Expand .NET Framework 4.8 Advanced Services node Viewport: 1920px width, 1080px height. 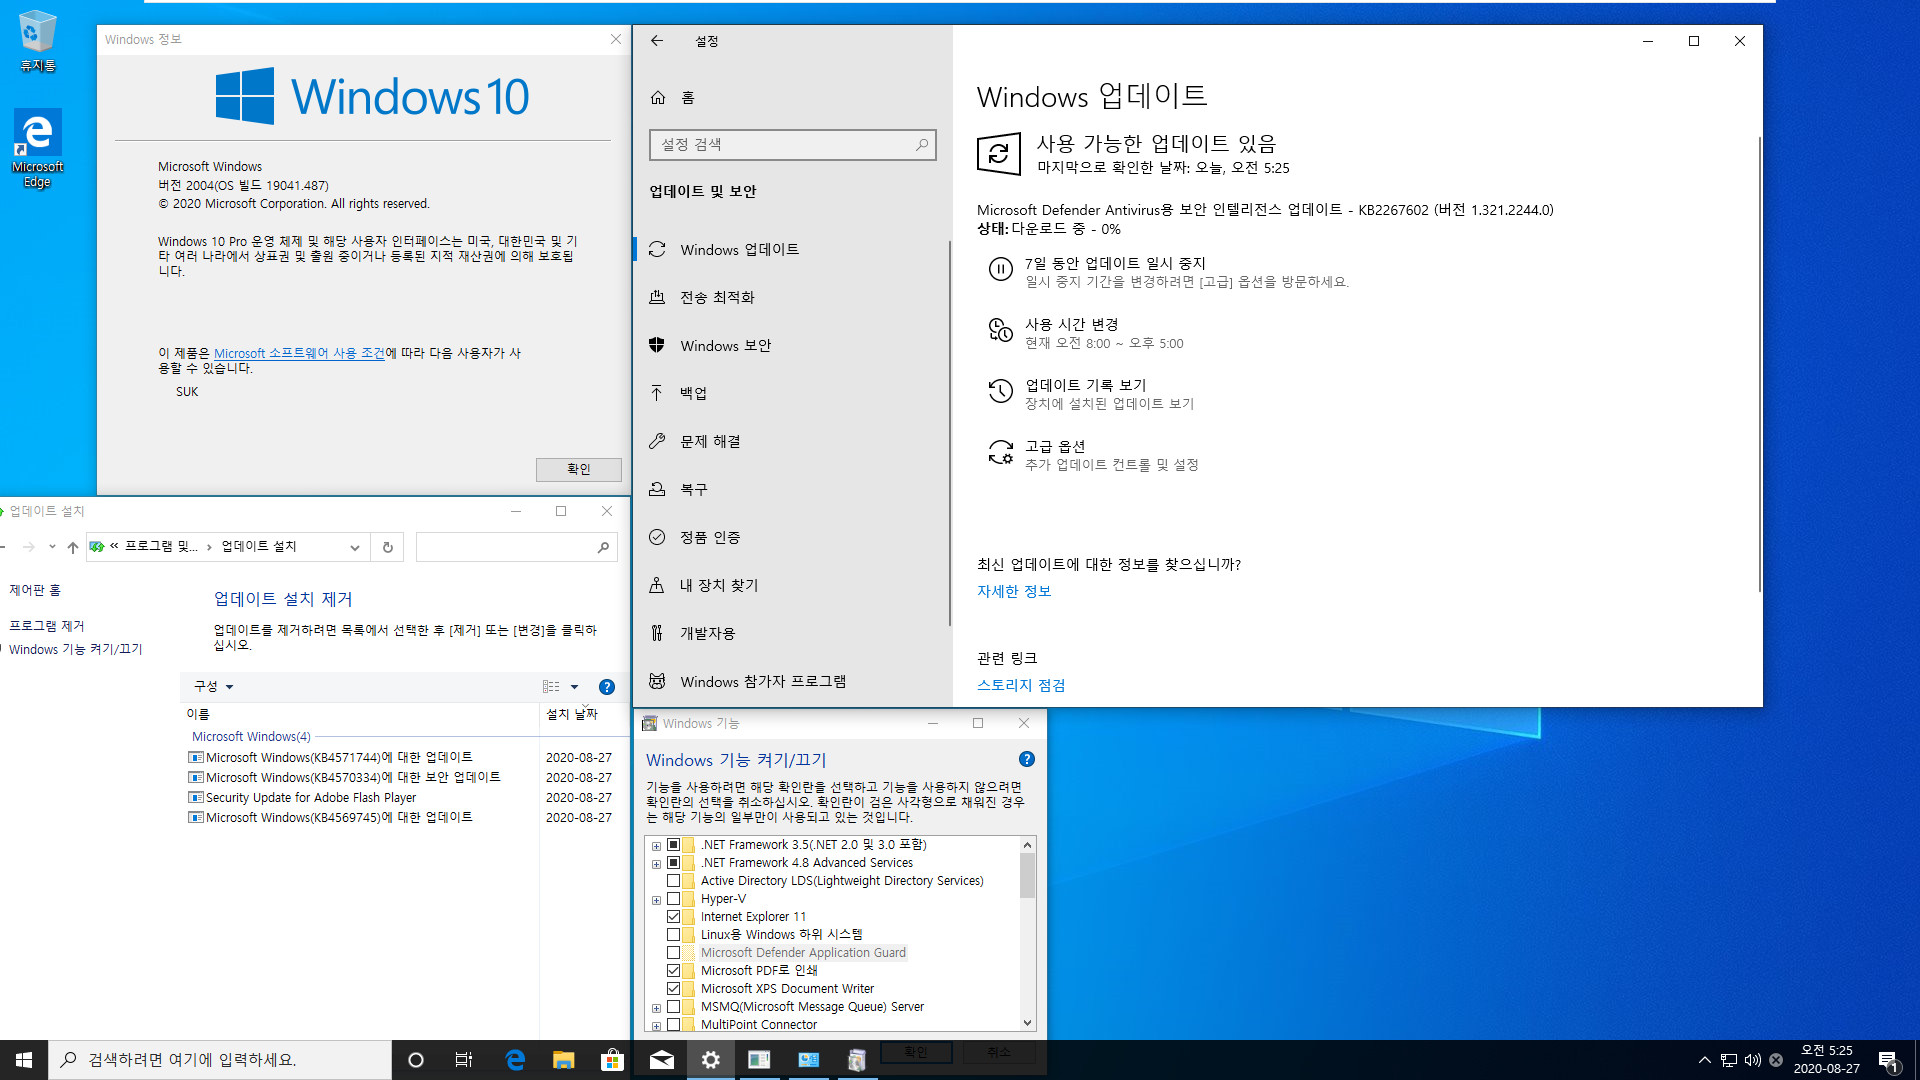(x=656, y=864)
